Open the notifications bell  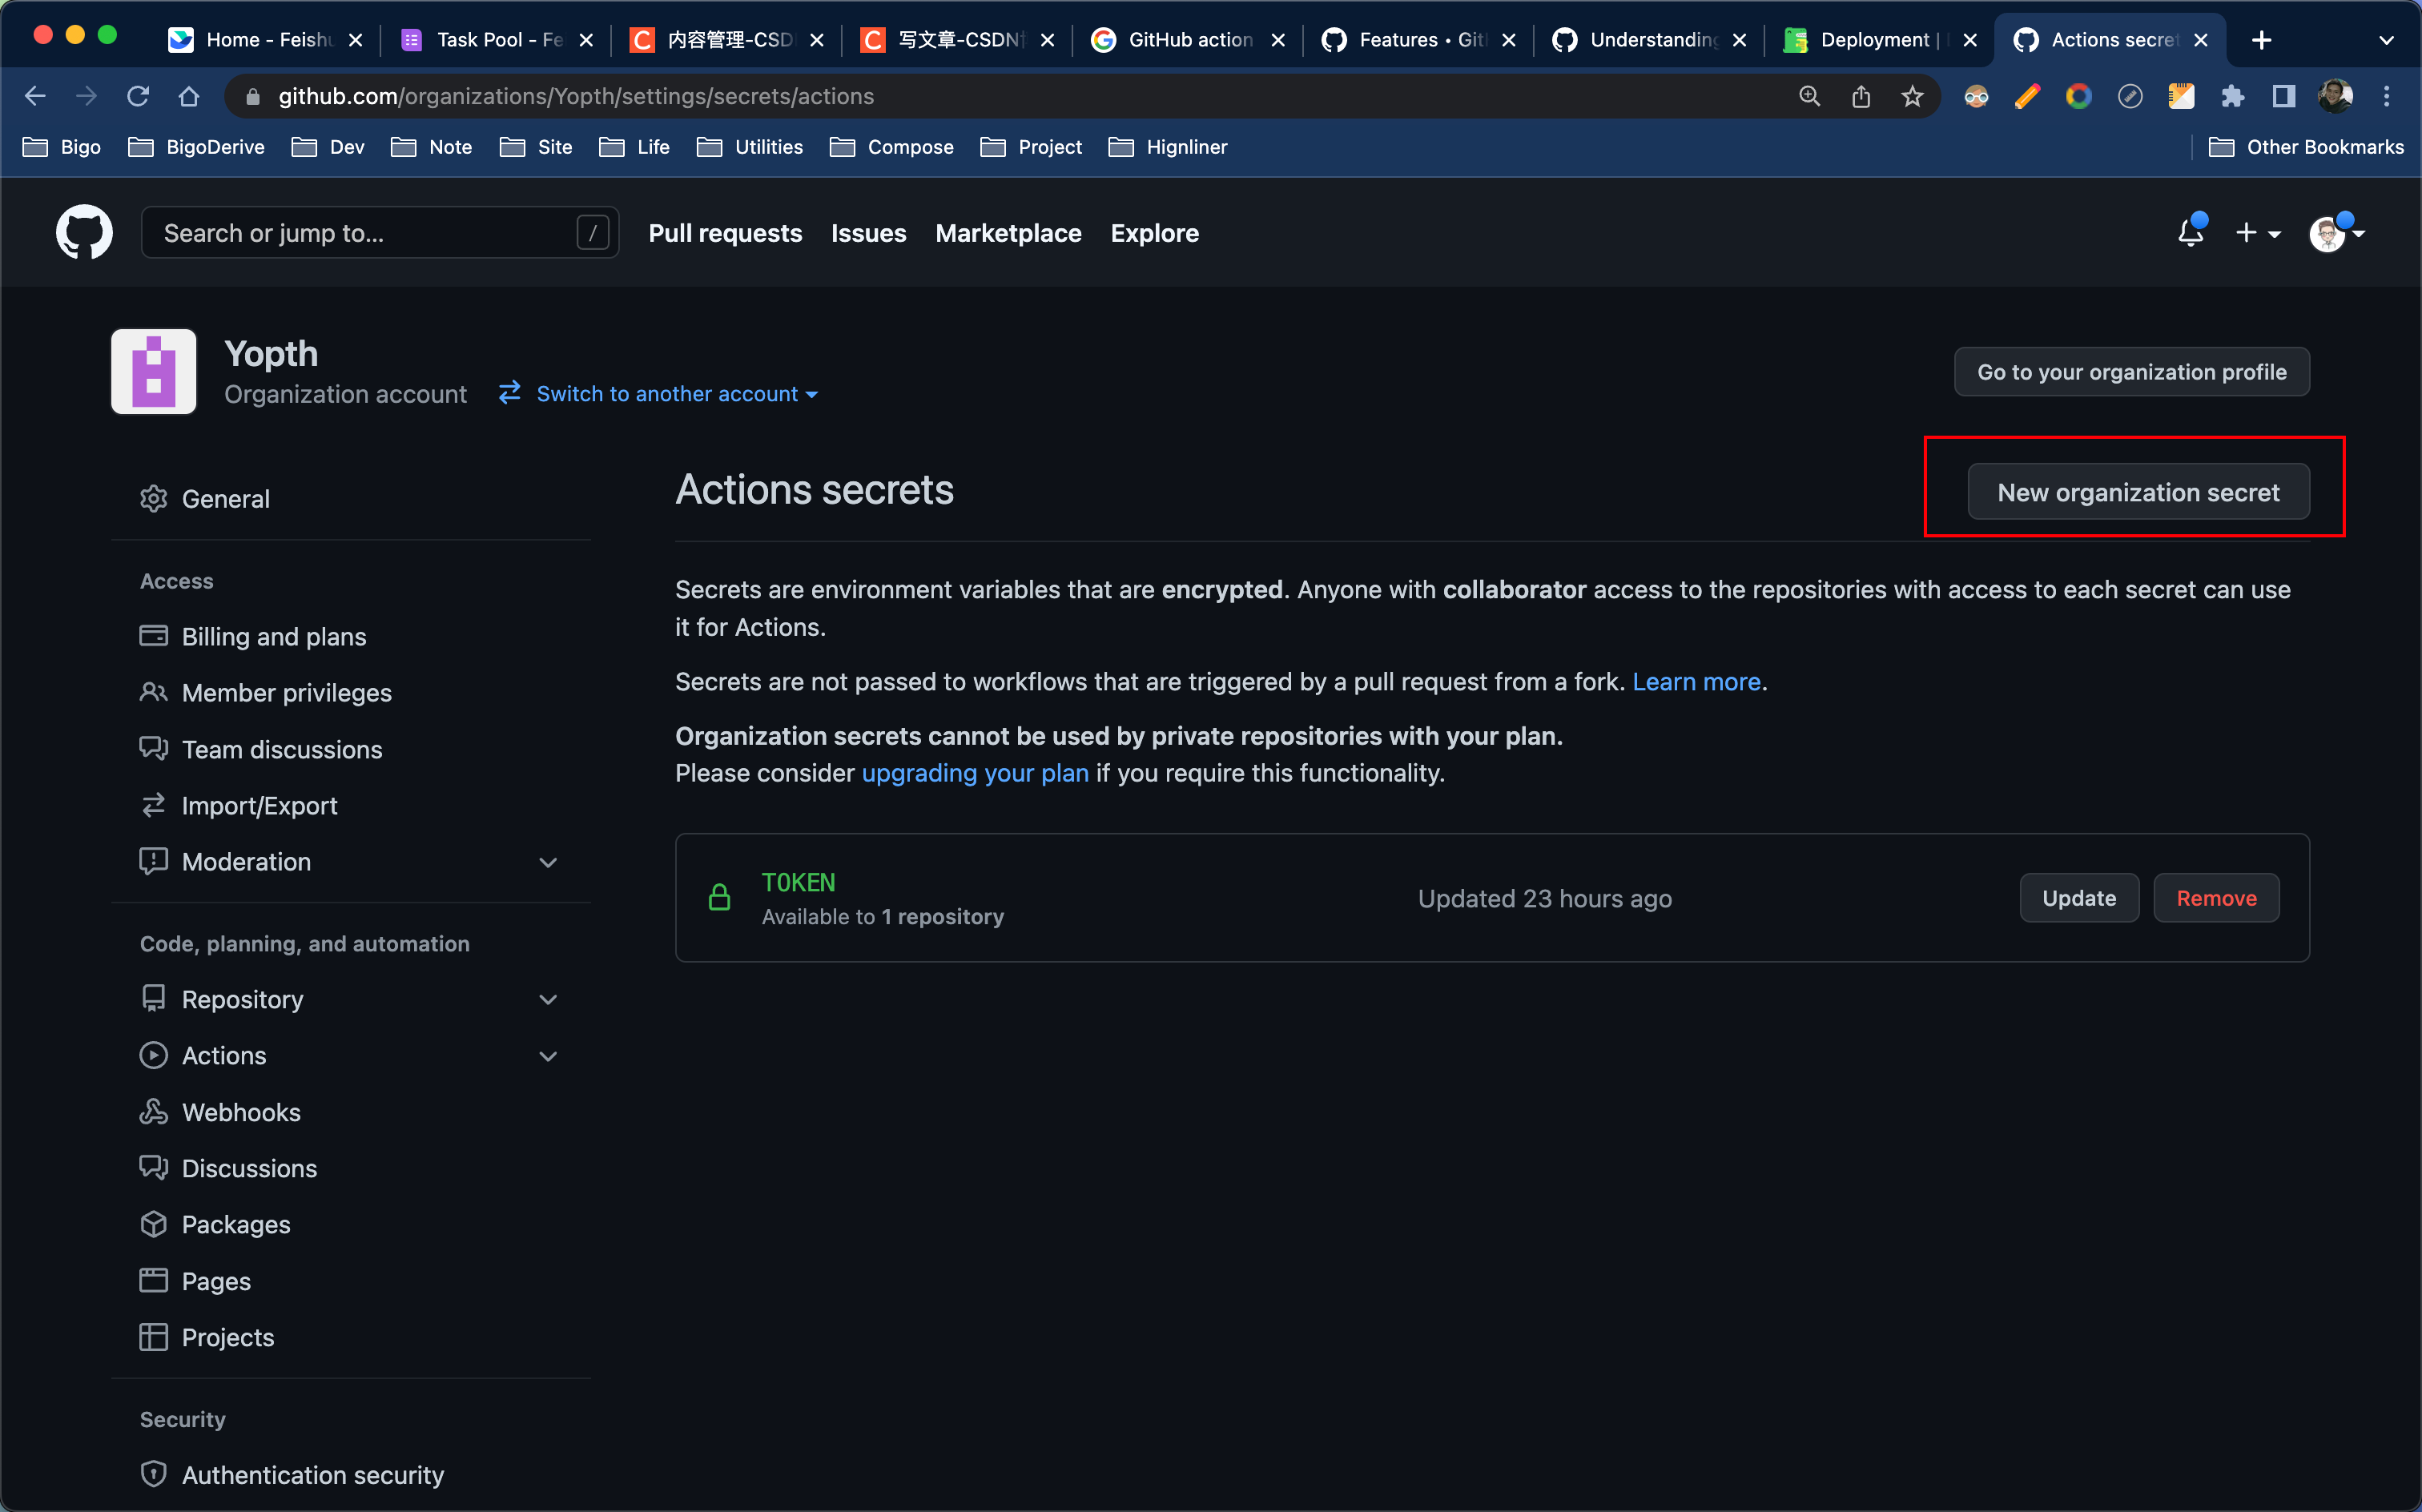pos(2190,232)
